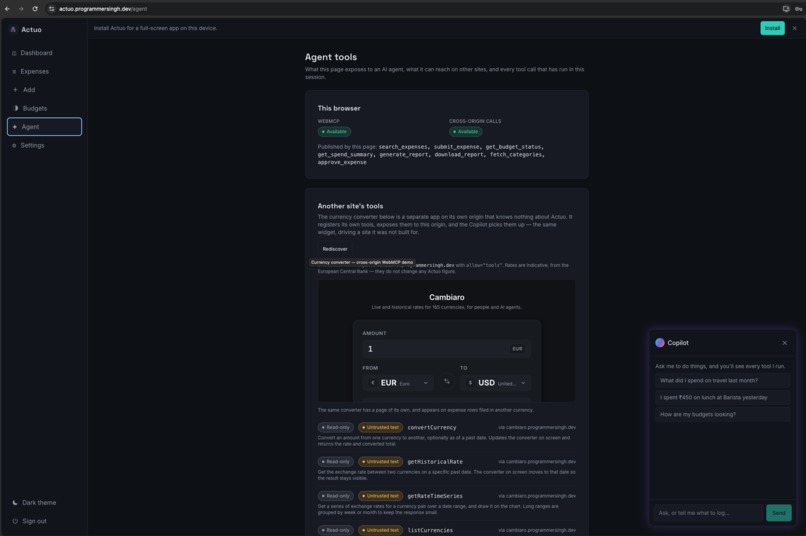This screenshot has height=536, width=806.
Task: Click the Untrusted text badge next to convertCurrency
Action: [380, 427]
